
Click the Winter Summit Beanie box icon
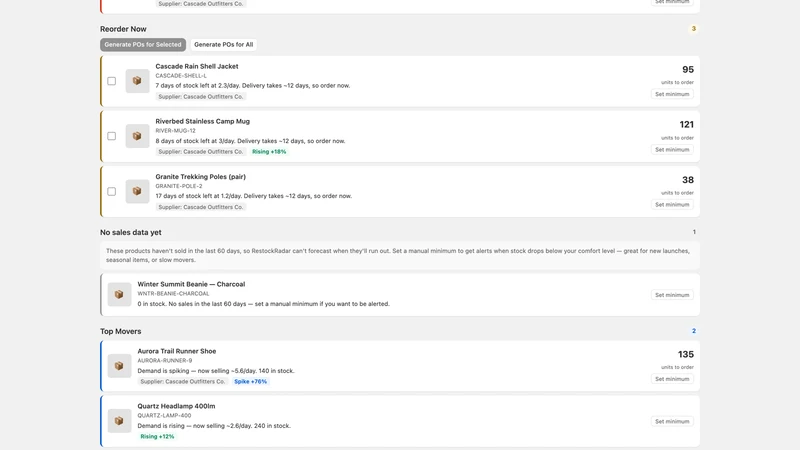pos(119,294)
